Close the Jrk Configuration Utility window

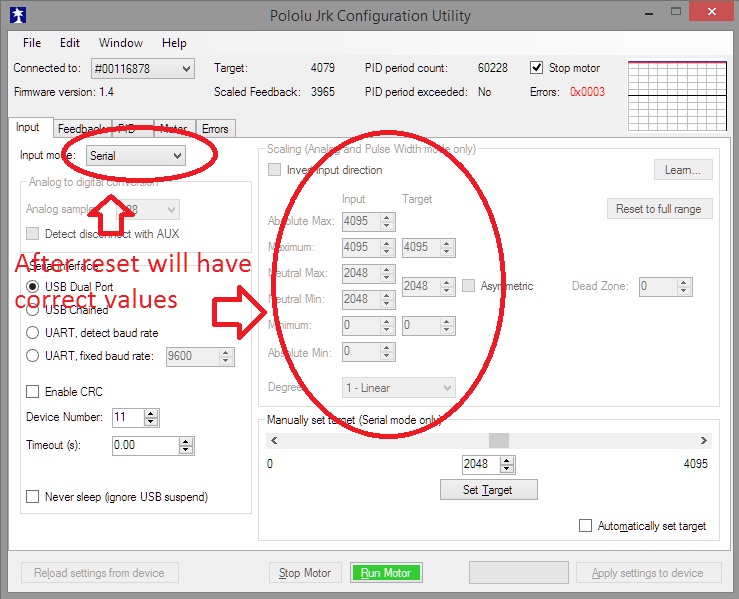712,12
